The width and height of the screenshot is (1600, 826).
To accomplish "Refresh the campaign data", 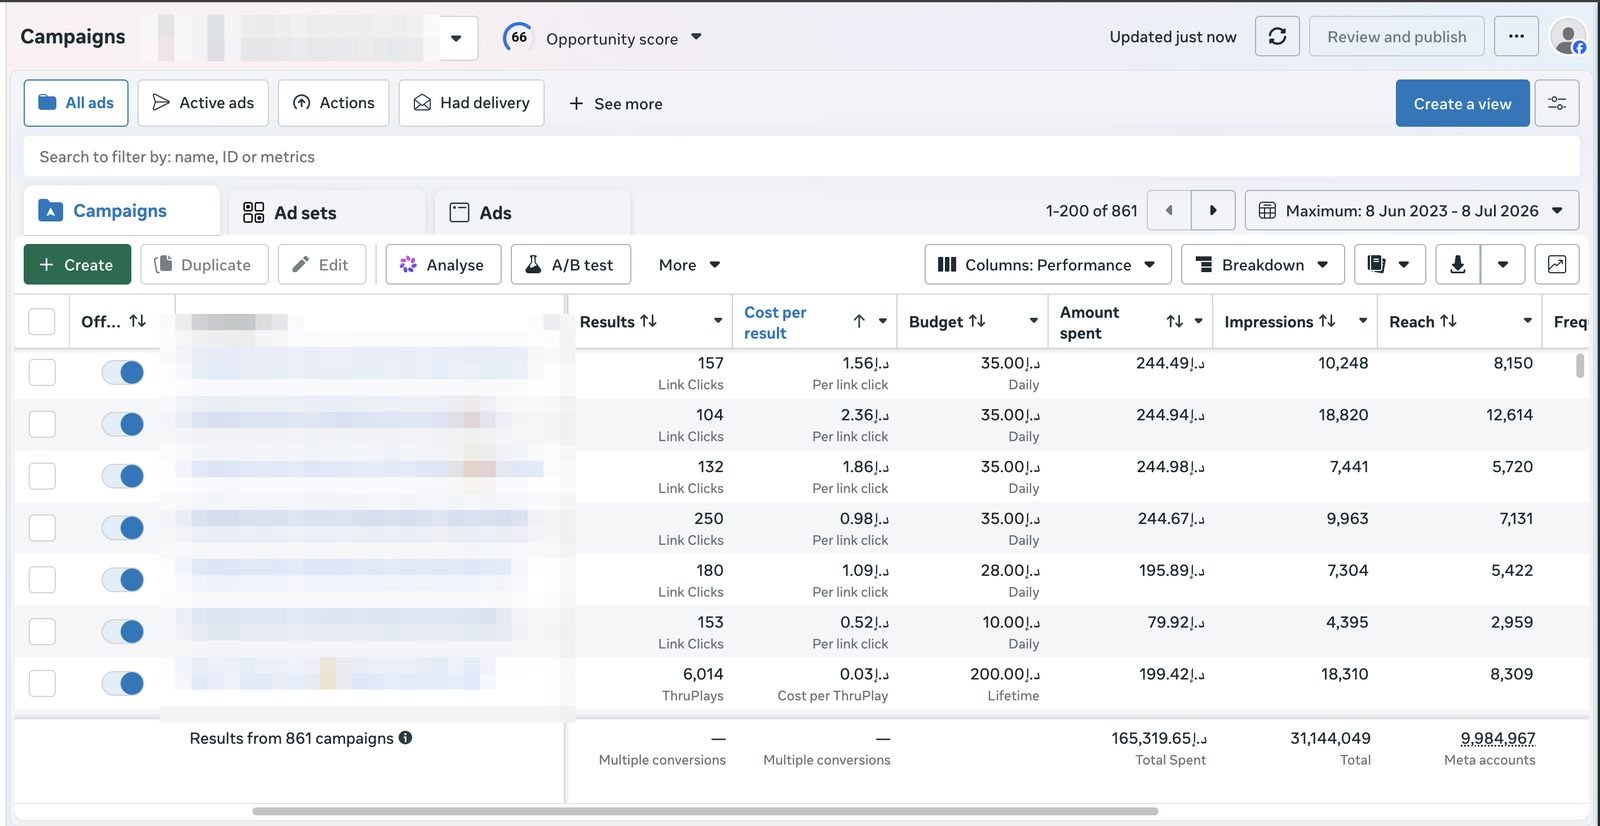I will point(1277,36).
